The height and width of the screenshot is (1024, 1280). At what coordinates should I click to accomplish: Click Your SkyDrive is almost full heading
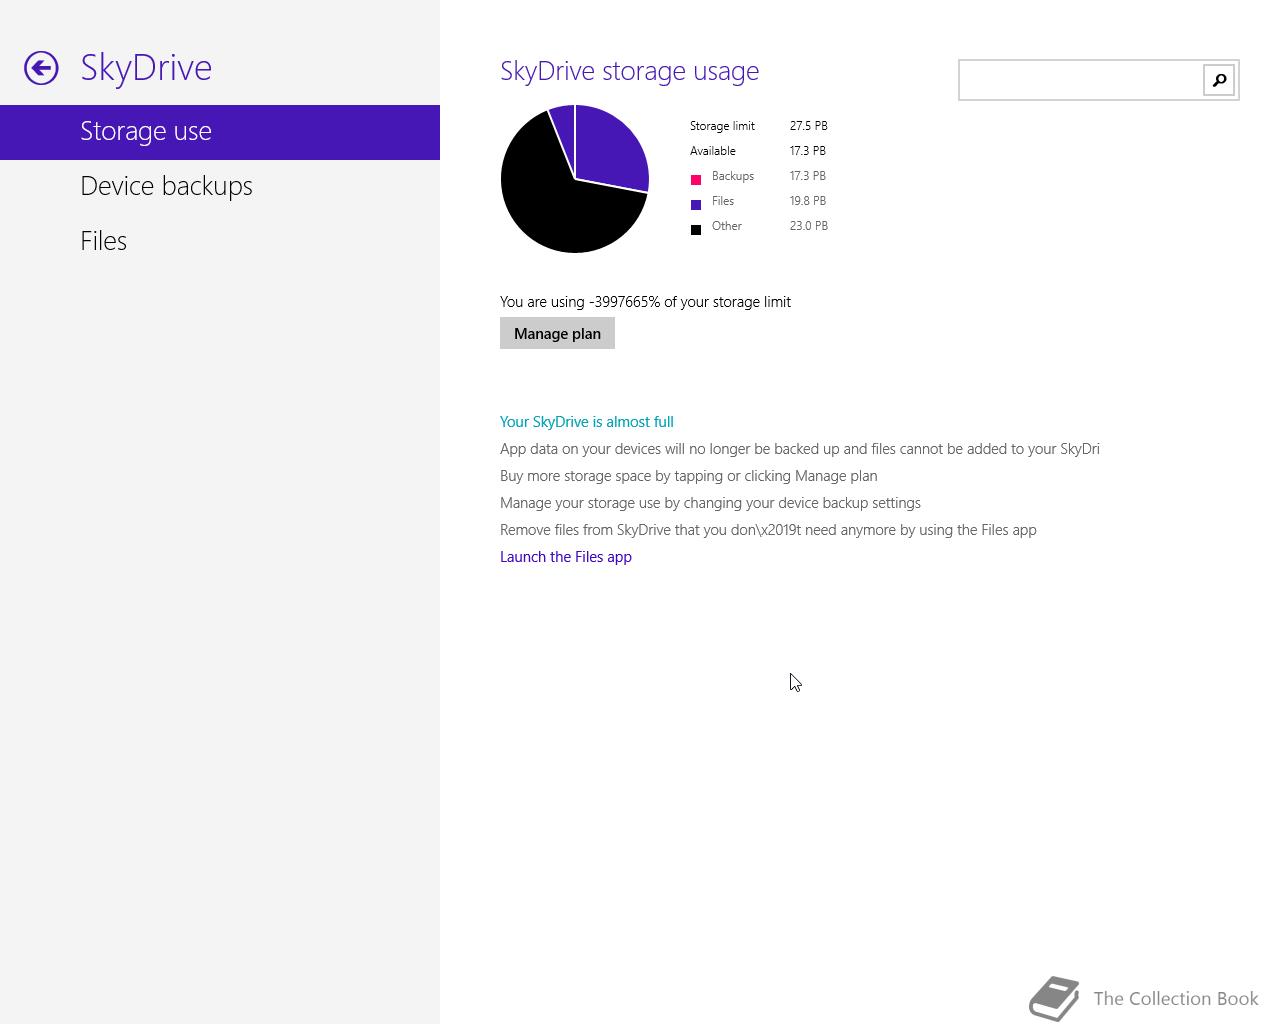(587, 422)
